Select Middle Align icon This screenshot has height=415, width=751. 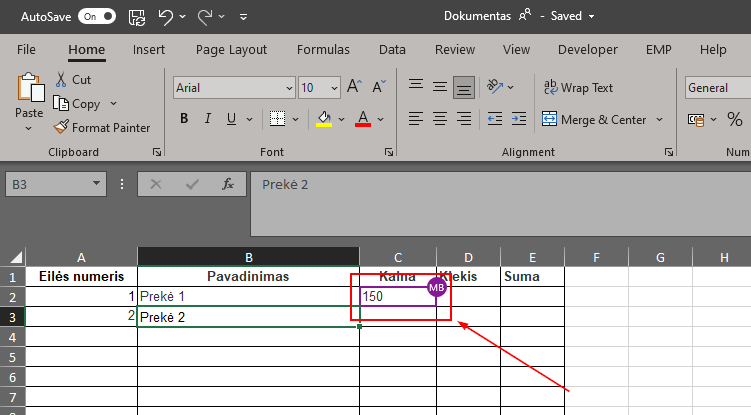440,87
